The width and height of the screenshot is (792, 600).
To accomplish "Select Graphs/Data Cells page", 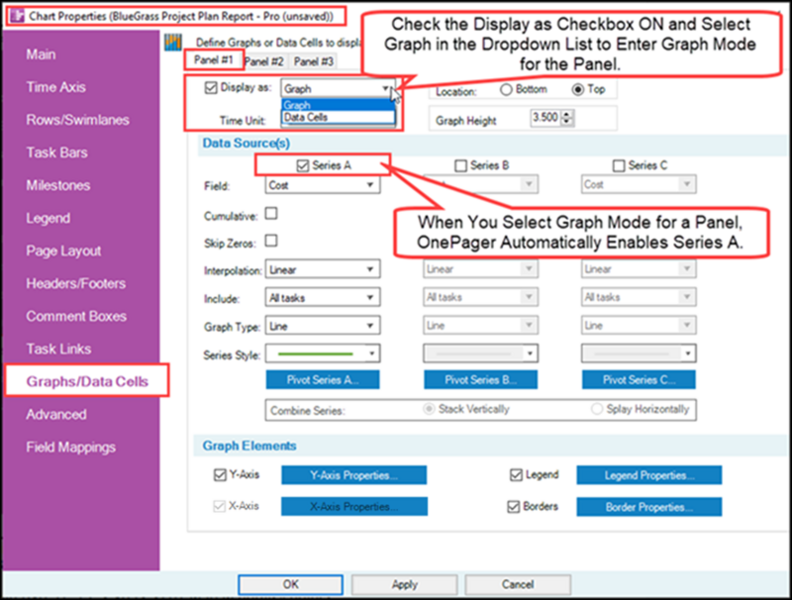I will pos(87,381).
